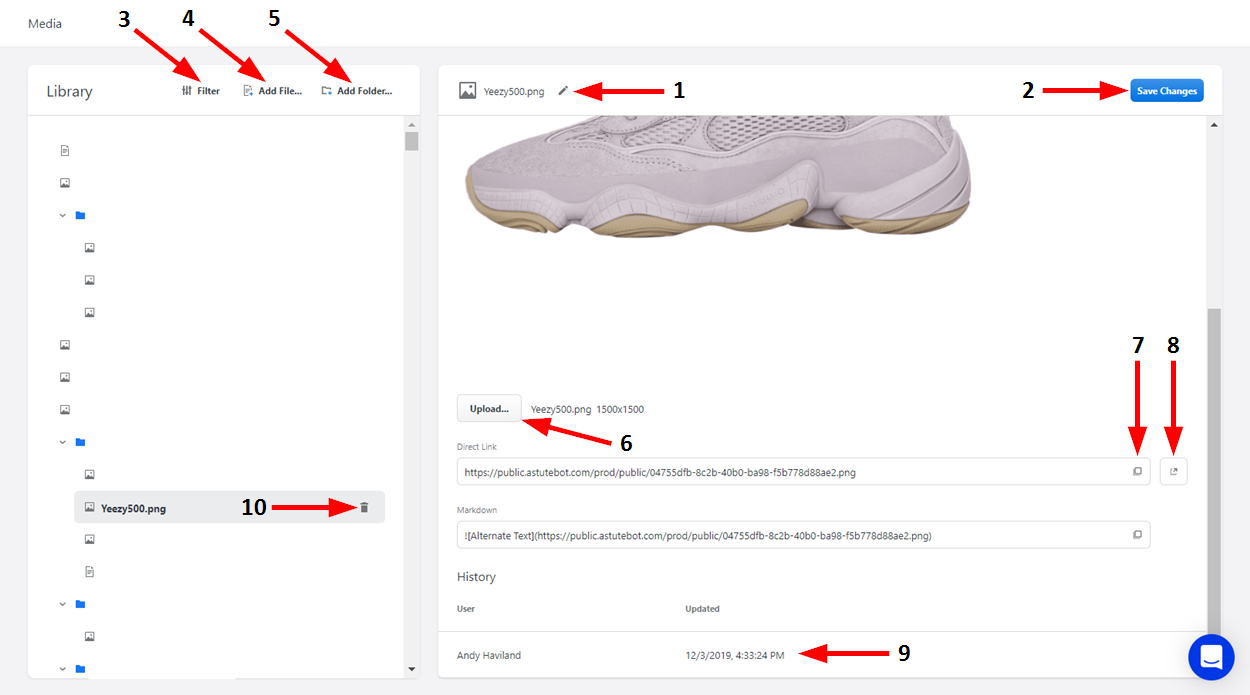Click the pencil icon to rename Yeezy500.png
This screenshot has width=1250, height=695.
563,91
